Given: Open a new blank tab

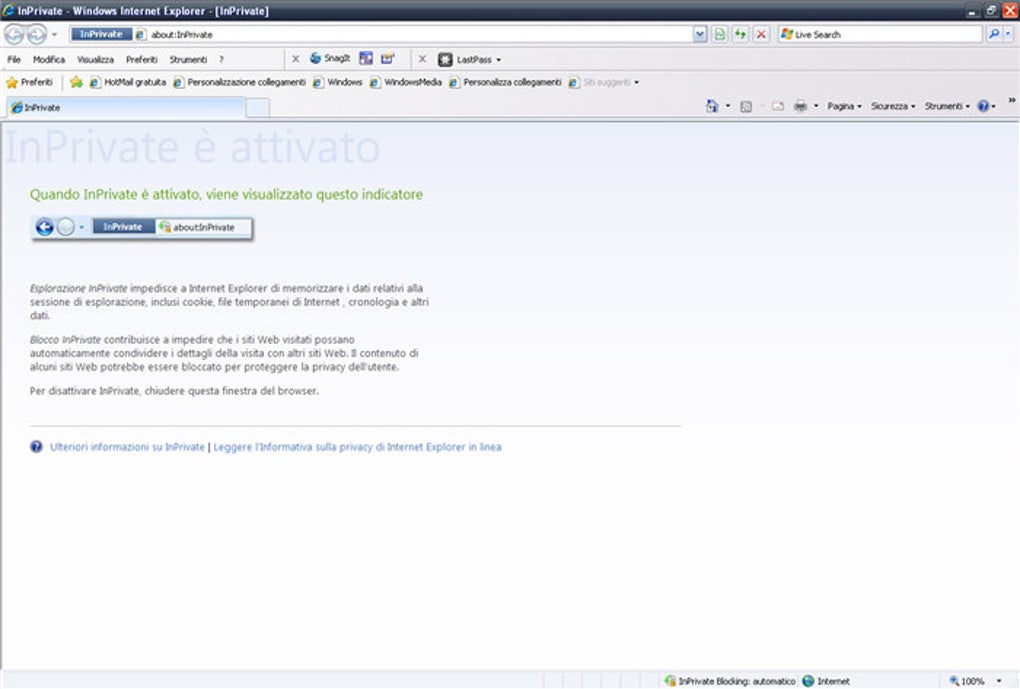Looking at the screenshot, I should (258, 108).
